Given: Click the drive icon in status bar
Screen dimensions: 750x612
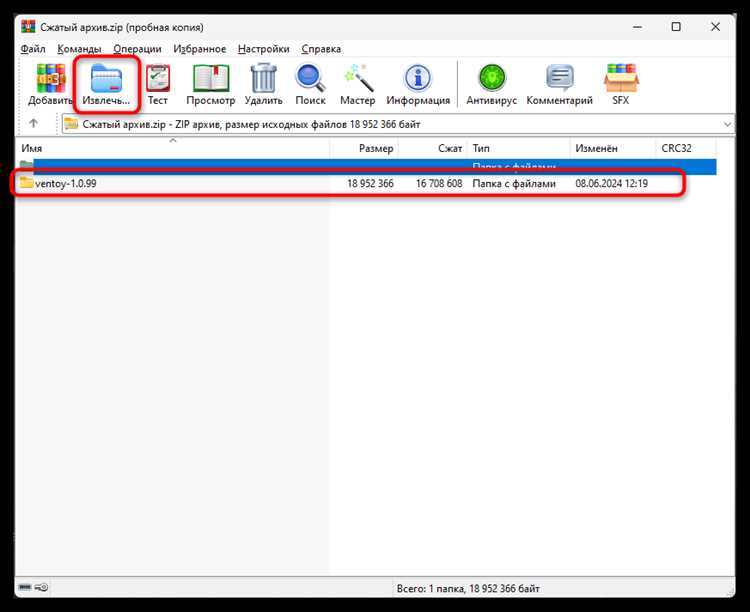Looking at the screenshot, I should pos(25,587).
